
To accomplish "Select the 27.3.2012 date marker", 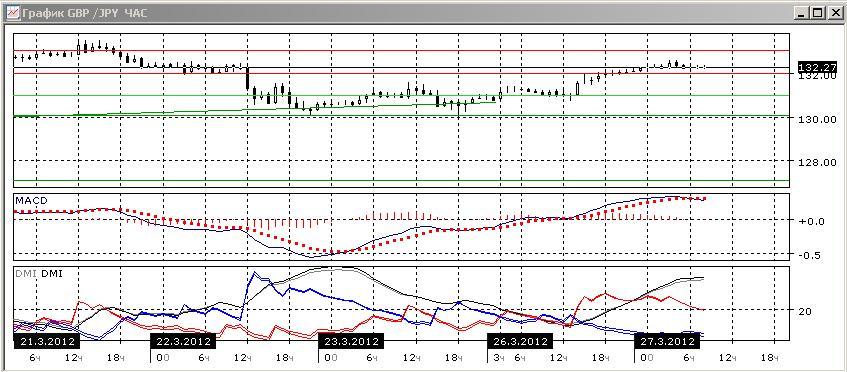I will pos(667,341).
